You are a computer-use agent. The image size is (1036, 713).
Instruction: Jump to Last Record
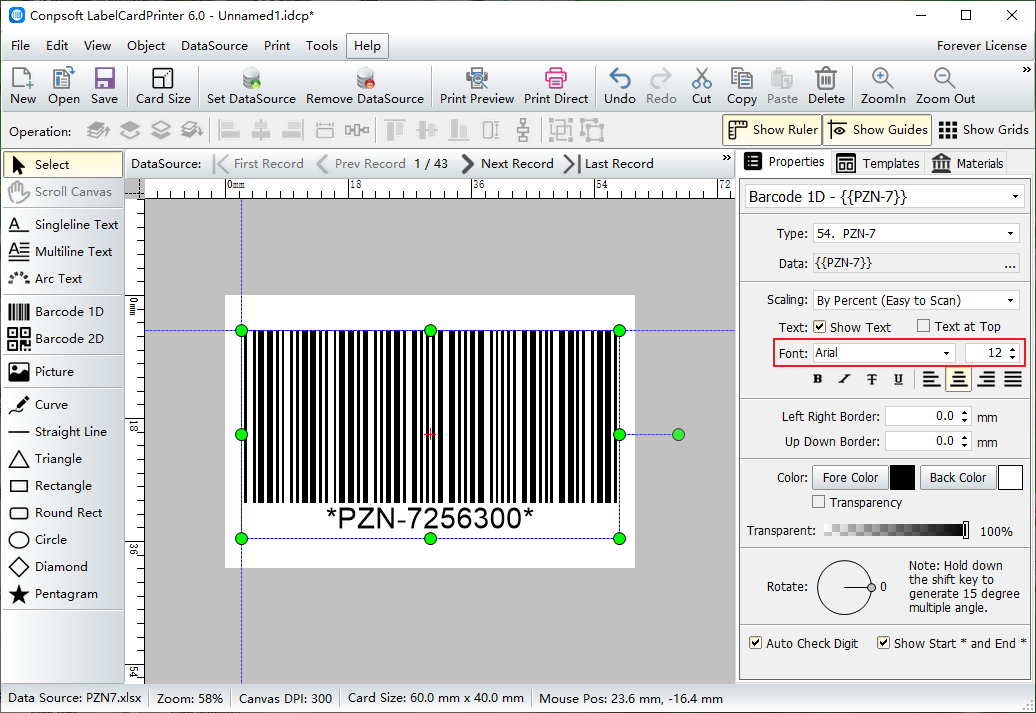(x=609, y=164)
